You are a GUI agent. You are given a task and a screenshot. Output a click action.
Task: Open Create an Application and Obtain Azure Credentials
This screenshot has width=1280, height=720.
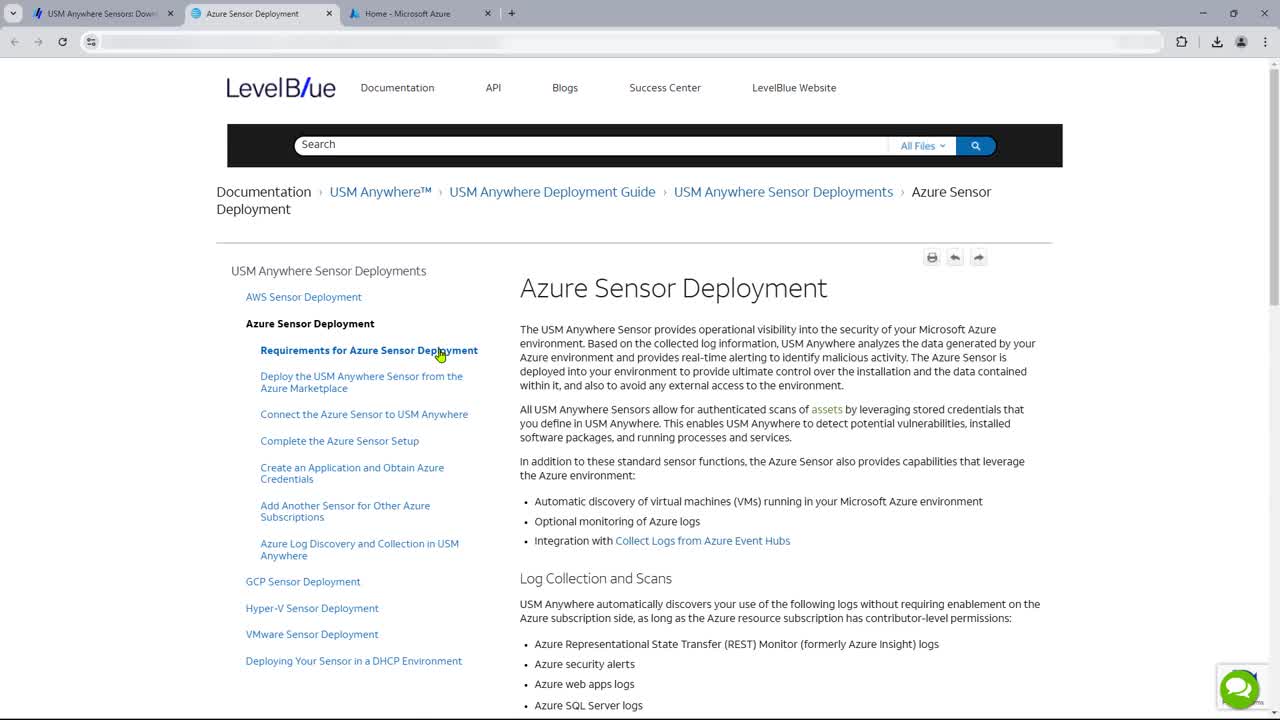point(352,473)
